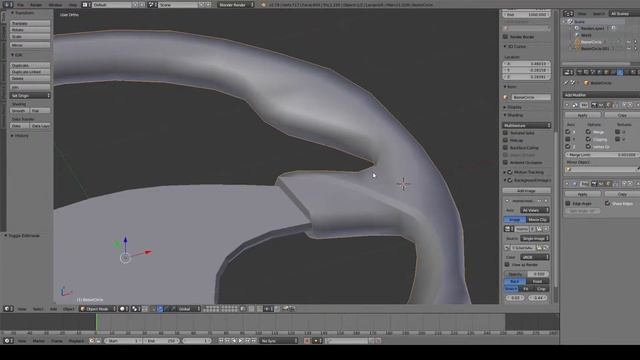640x360 pixels.
Task: Click the Duplicate button
Action: 30,65
